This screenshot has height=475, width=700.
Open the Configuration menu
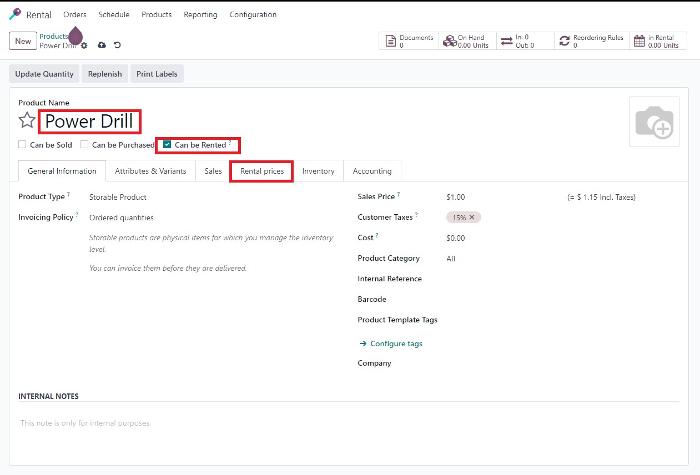tap(253, 15)
